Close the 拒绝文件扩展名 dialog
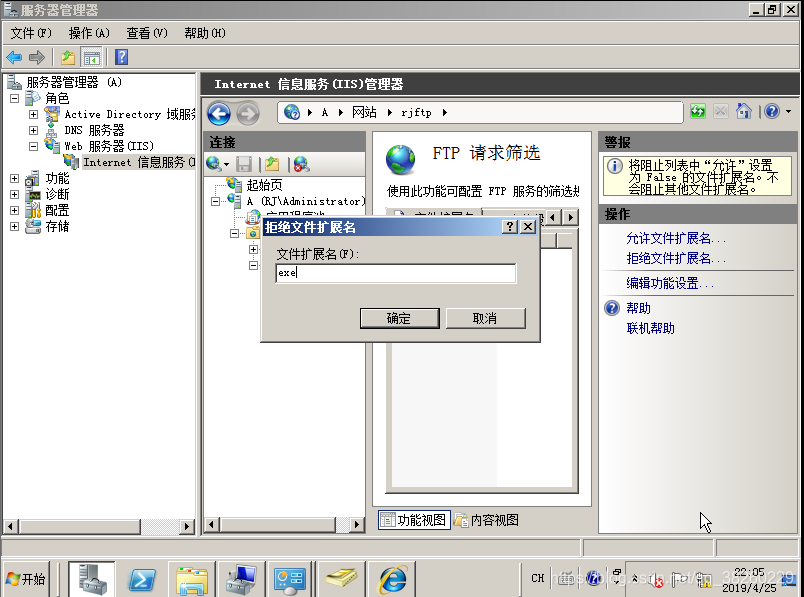The width and height of the screenshot is (804, 597). click(x=528, y=227)
